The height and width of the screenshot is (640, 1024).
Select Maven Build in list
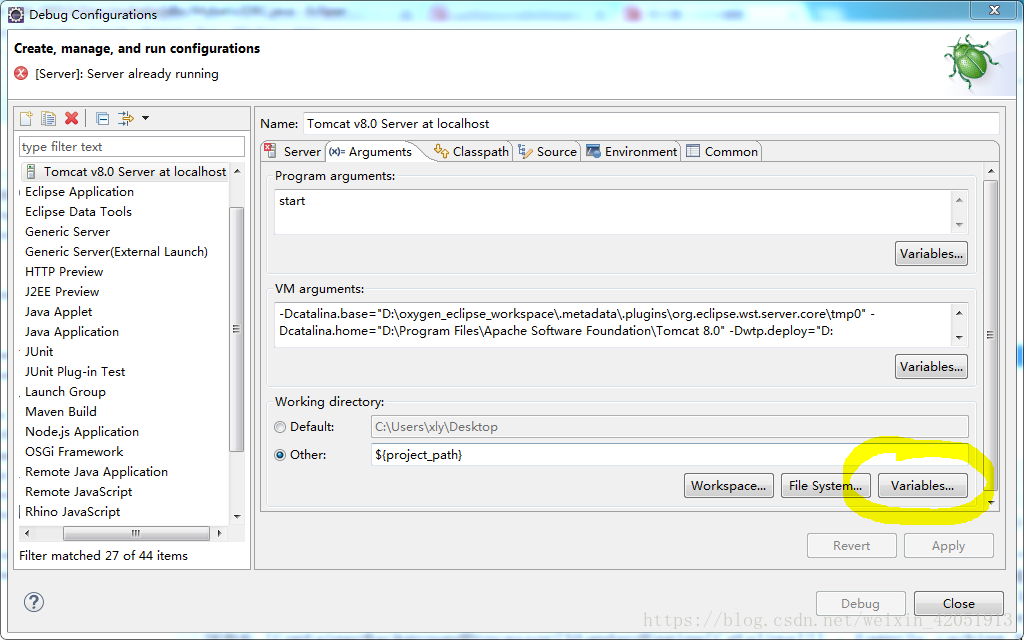click(x=61, y=411)
